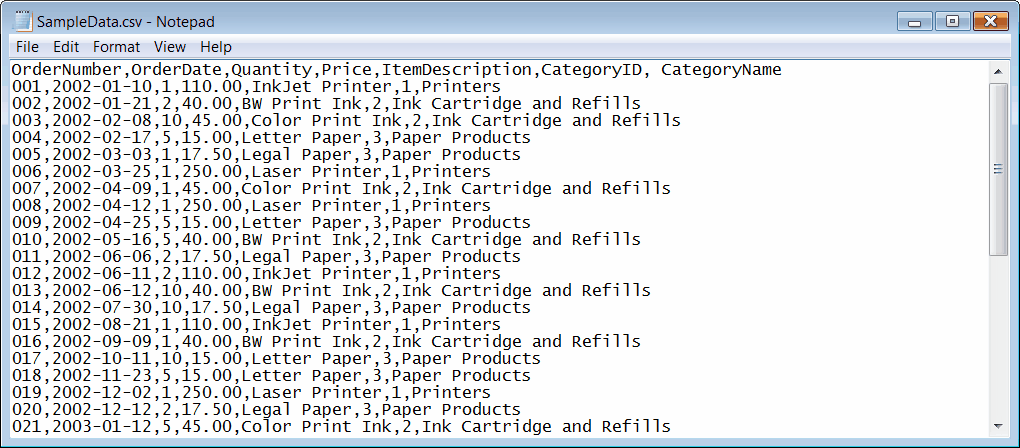Click the OrderNumber header text
1020x448 pixels.
pyautogui.click(x=66, y=70)
